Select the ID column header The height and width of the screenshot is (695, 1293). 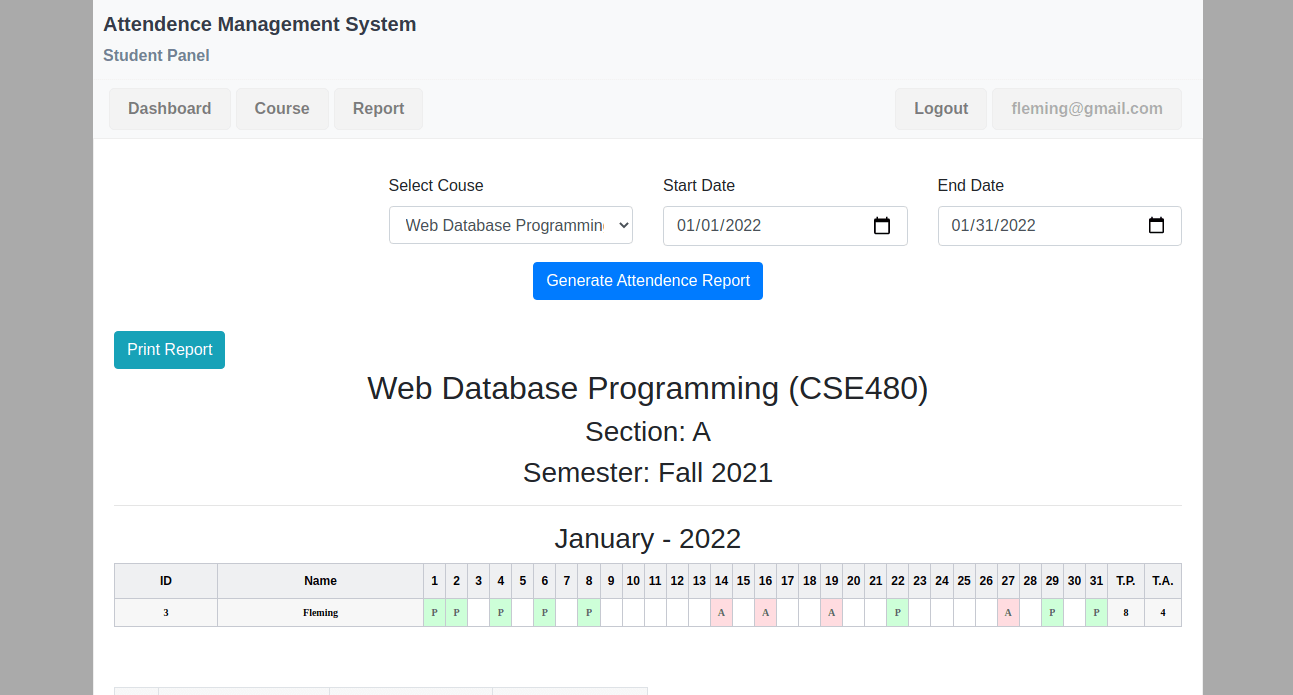[x=166, y=581]
